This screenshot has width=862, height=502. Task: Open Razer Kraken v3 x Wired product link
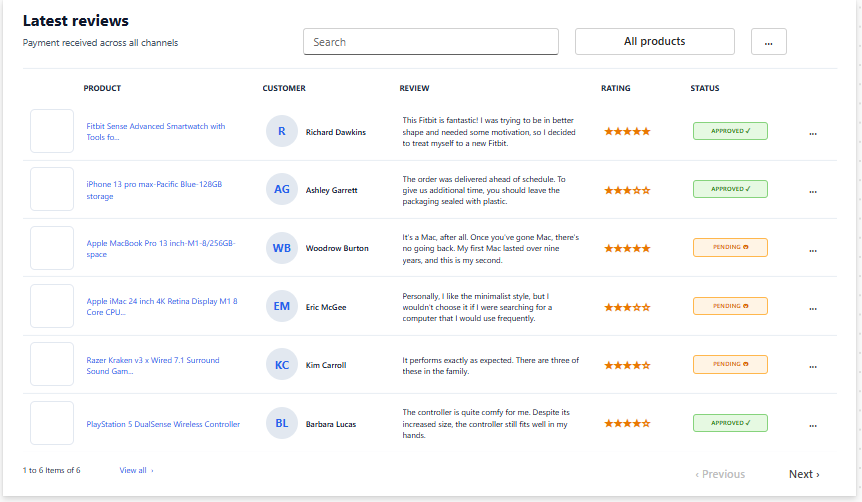tap(153, 366)
